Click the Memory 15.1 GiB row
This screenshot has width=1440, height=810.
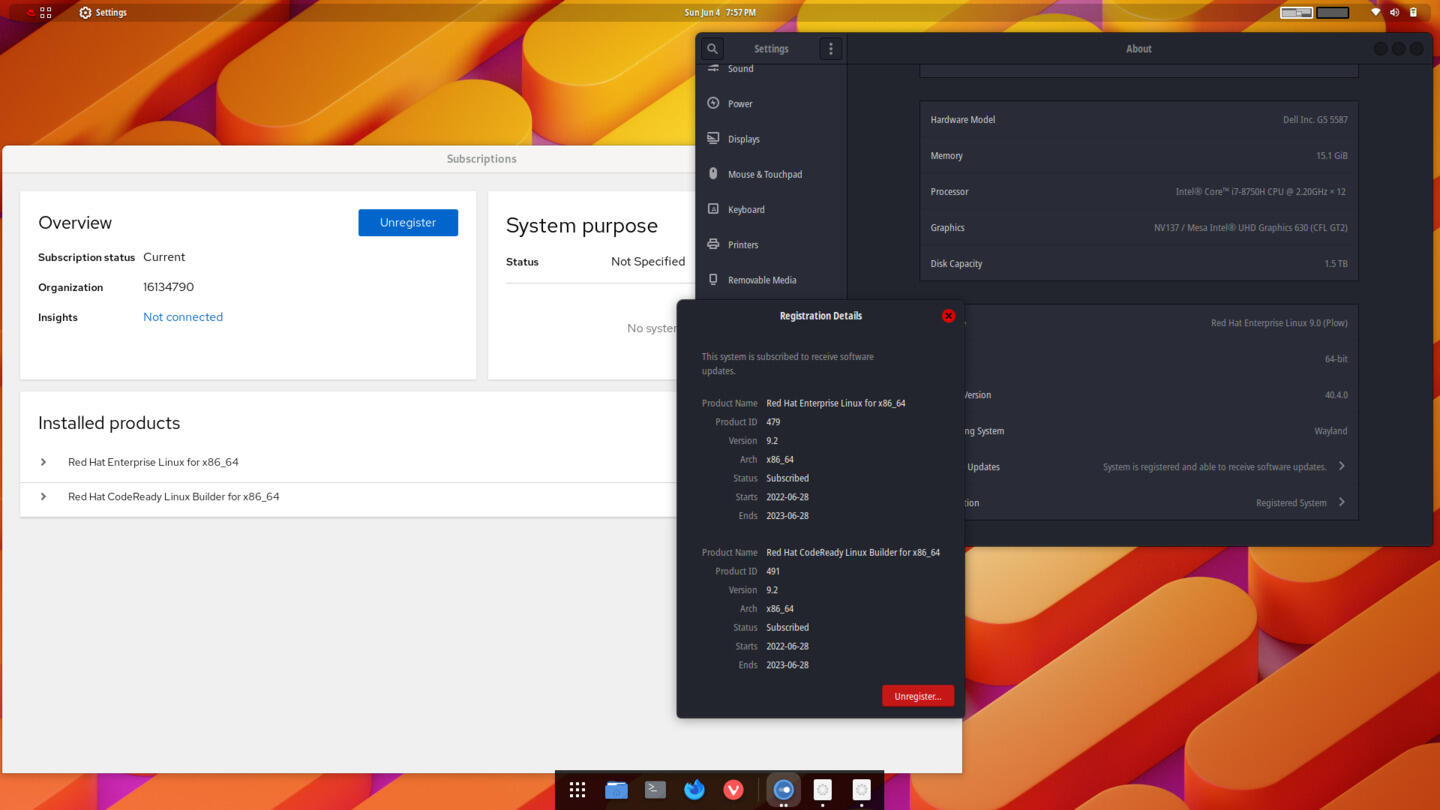click(1139, 155)
